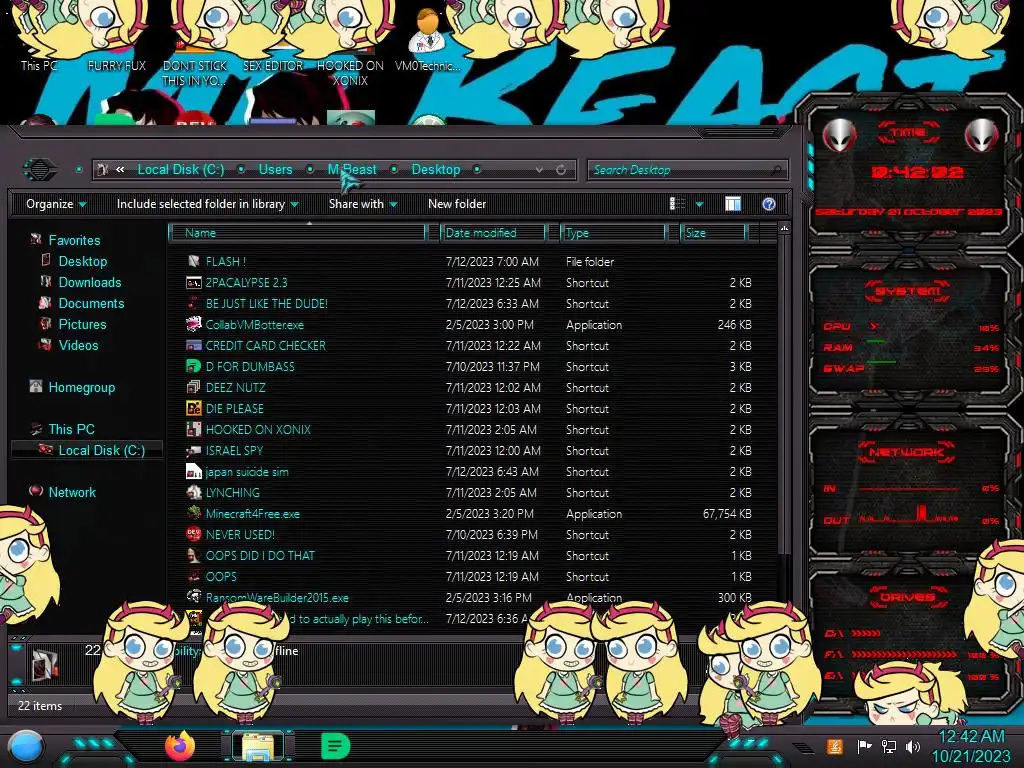Viewport: 1024px width, 768px height.
Task: Select RansomWareBuilder2015.exe file name
Action: pyautogui.click(x=277, y=598)
